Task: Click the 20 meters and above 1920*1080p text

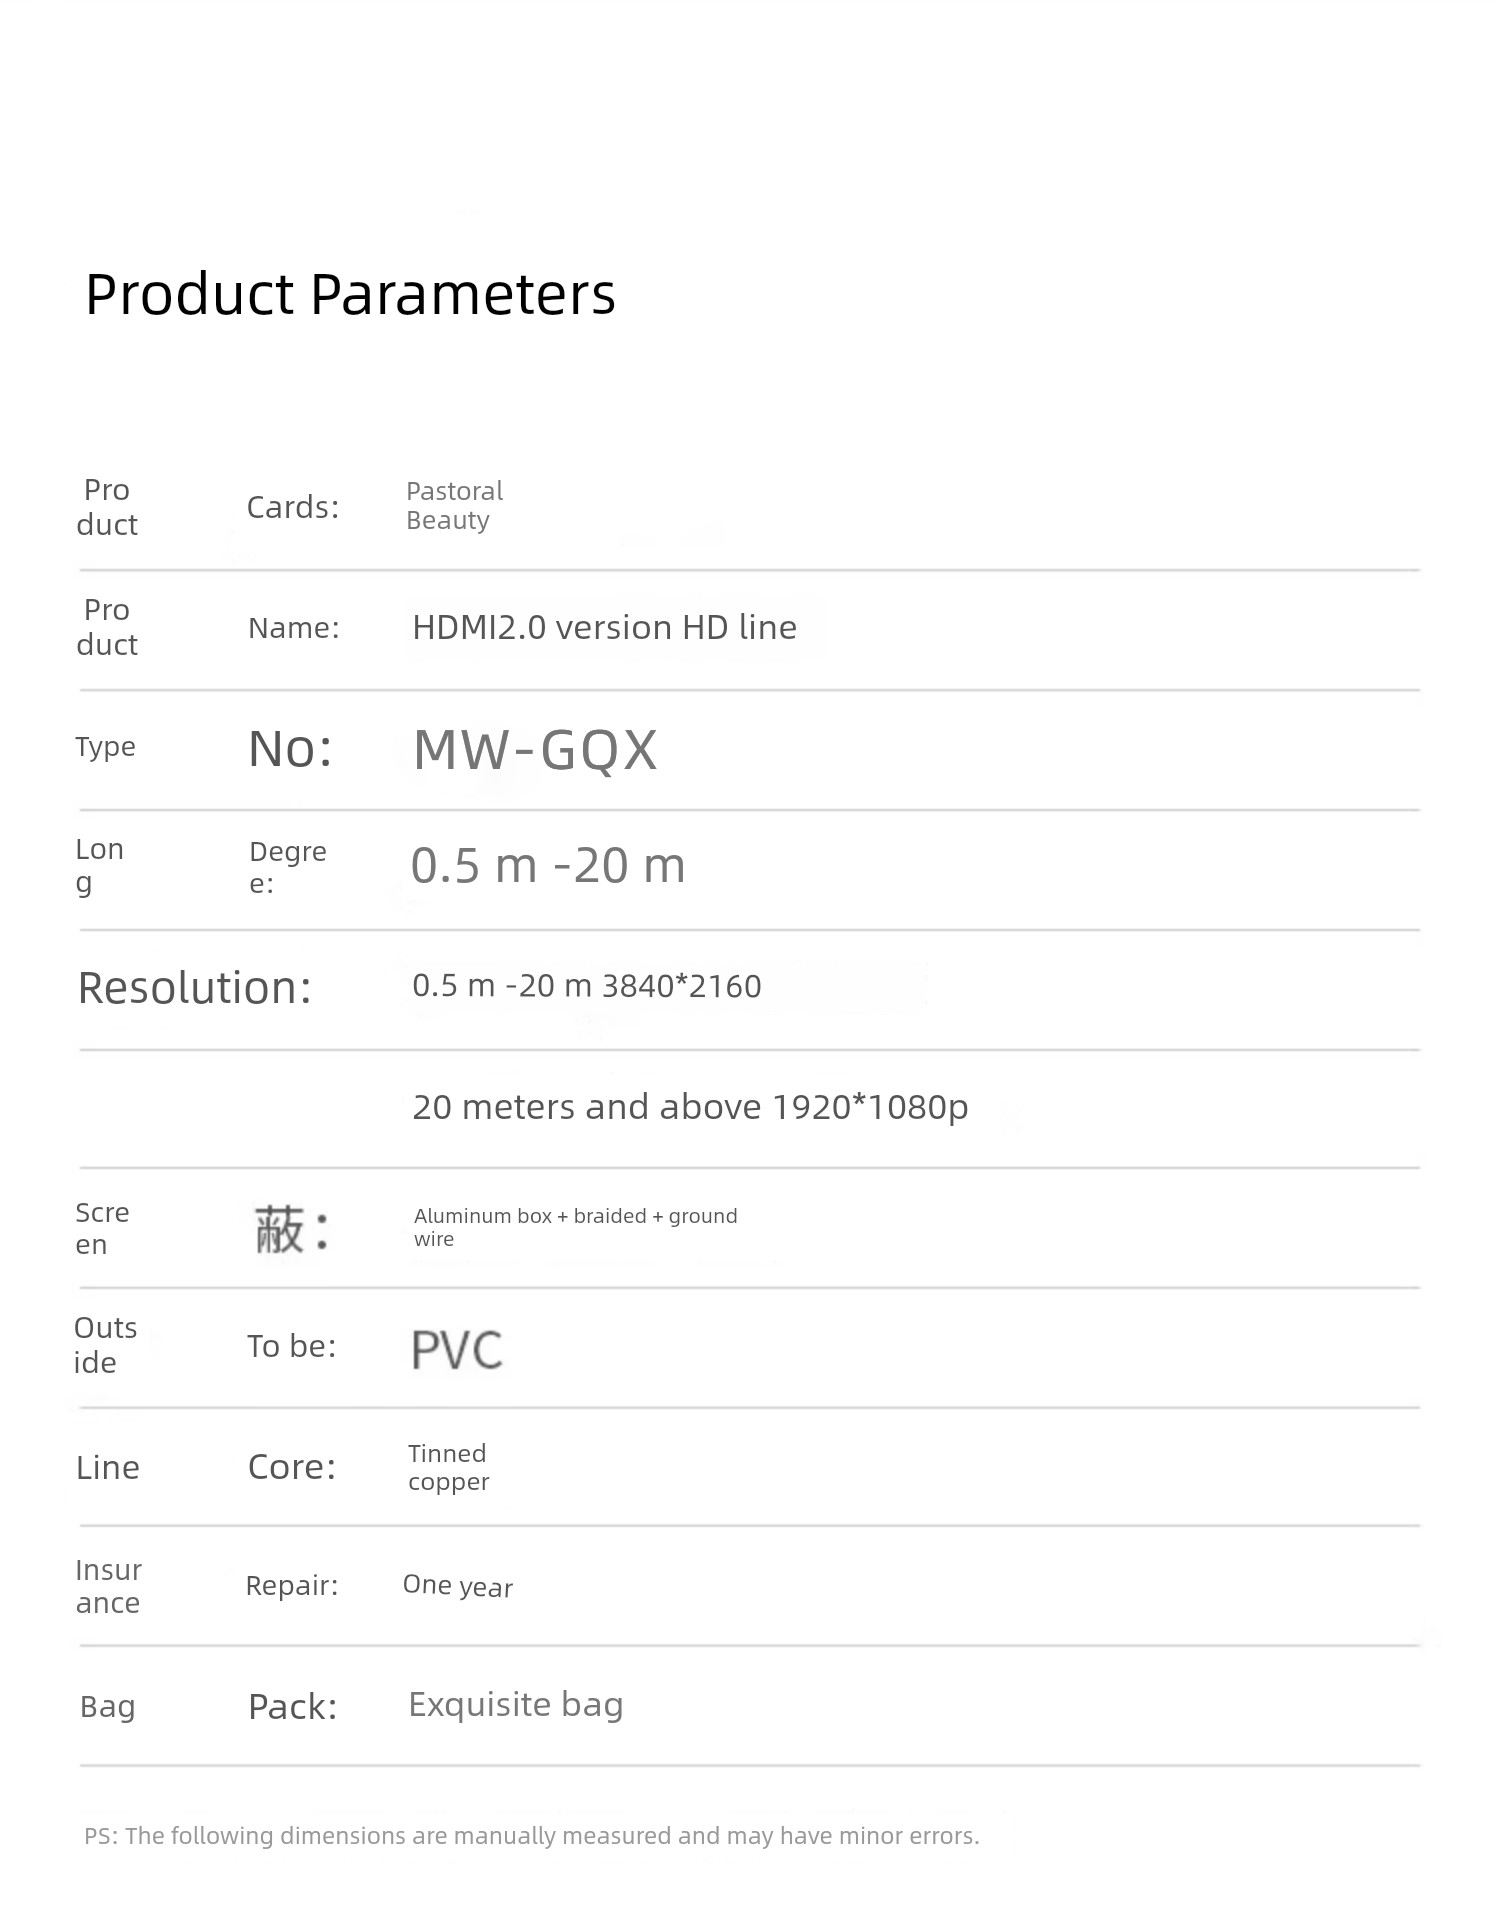Action: [690, 1107]
